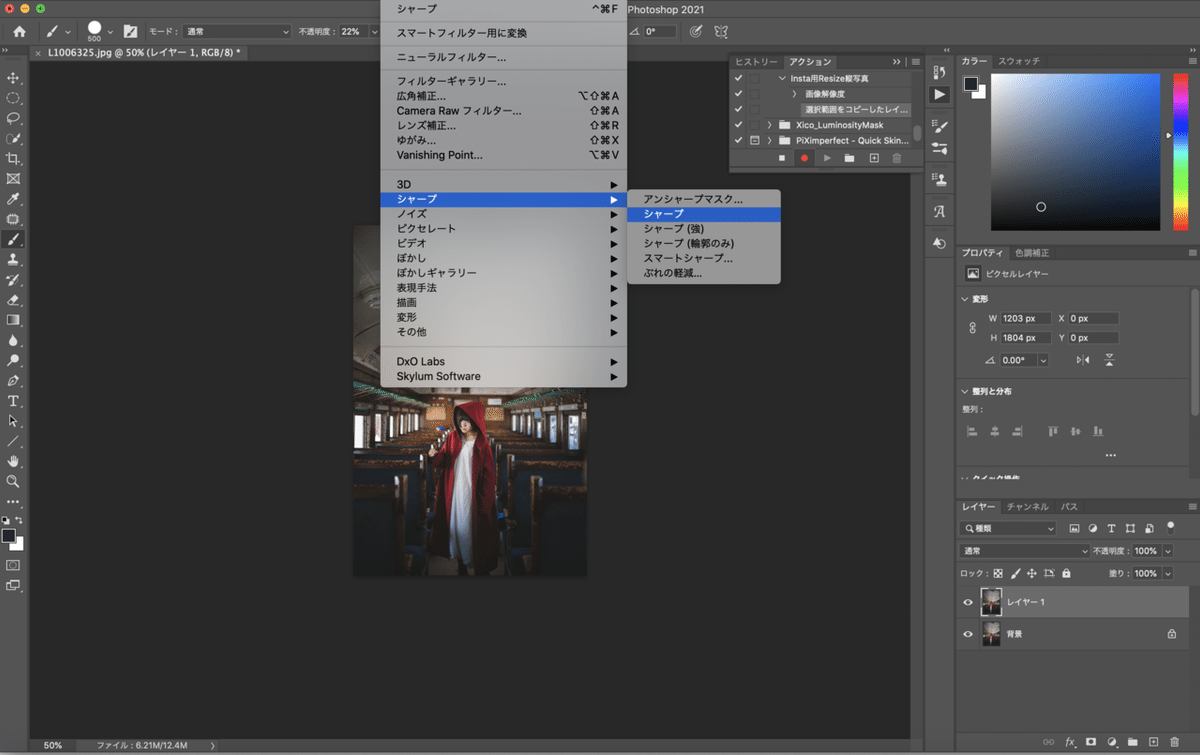Delete action using Actions panel trash icon
The height and width of the screenshot is (755, 1200).
click(x=896, y=158)
